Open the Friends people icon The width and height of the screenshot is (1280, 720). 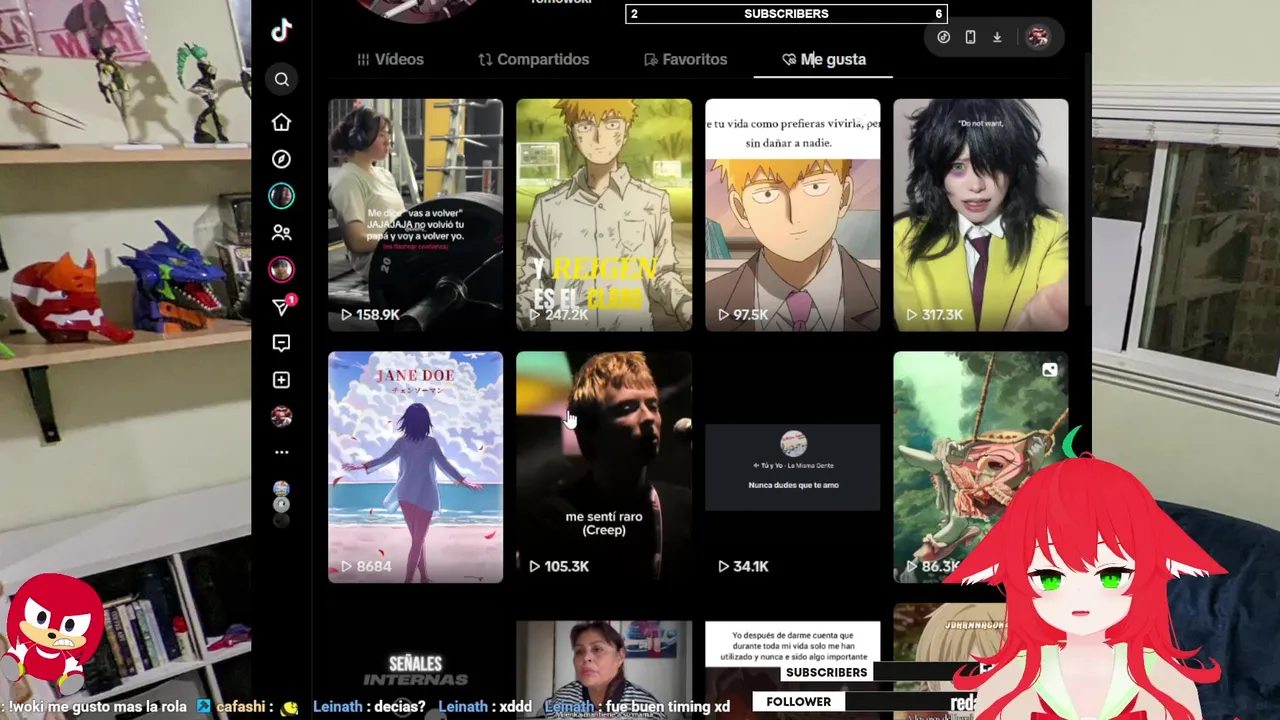[x=281, y=233]
